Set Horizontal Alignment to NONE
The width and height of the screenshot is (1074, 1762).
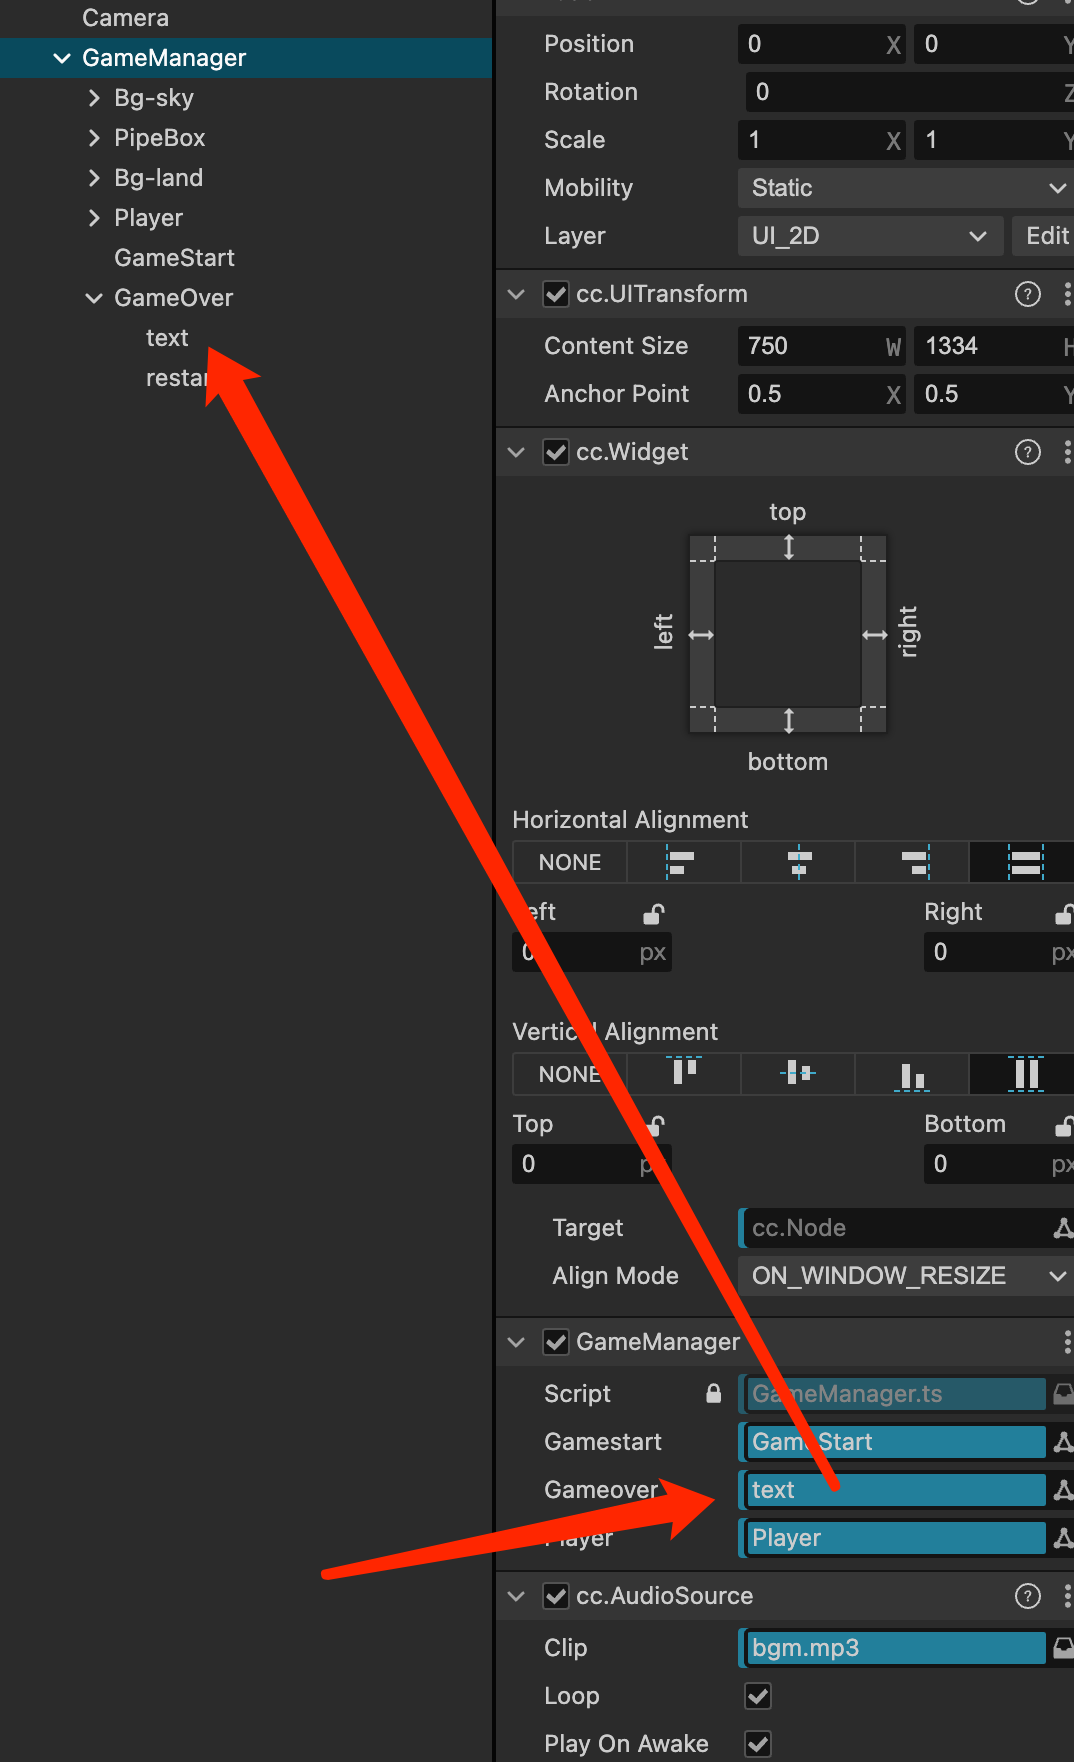pyautogui.click(x=570, y=862)
